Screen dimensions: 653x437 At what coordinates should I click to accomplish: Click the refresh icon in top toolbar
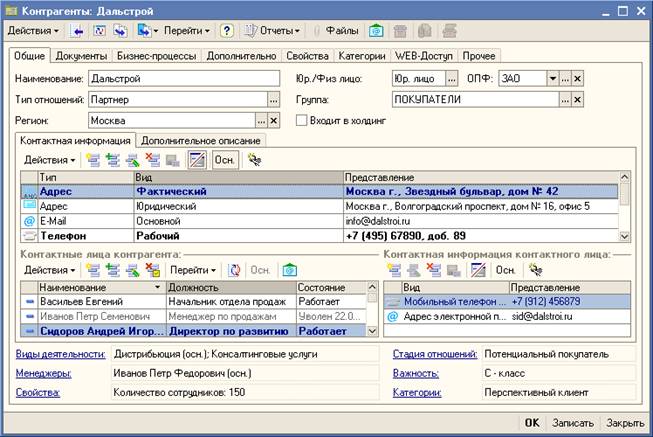(x=99, y=31)
